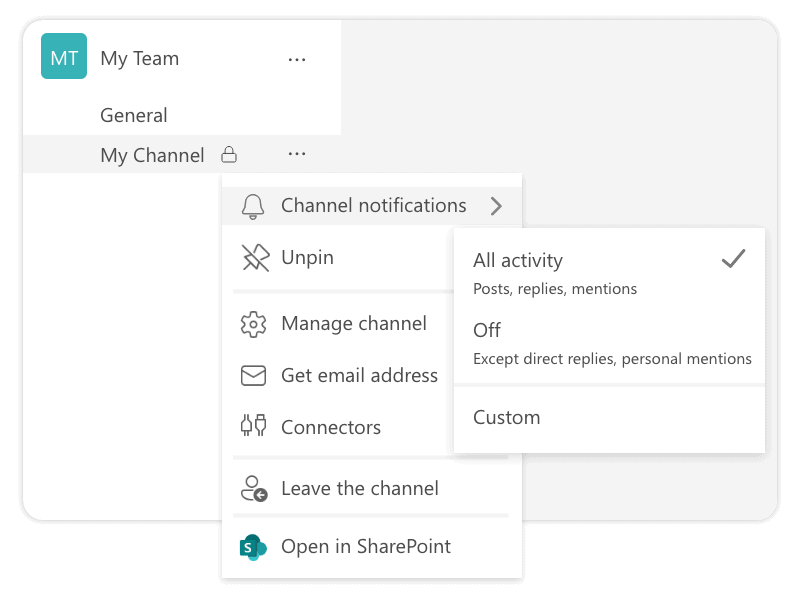Click the All activity checkmark
This screenshot has height=608, width=800.
pos(734,259)
